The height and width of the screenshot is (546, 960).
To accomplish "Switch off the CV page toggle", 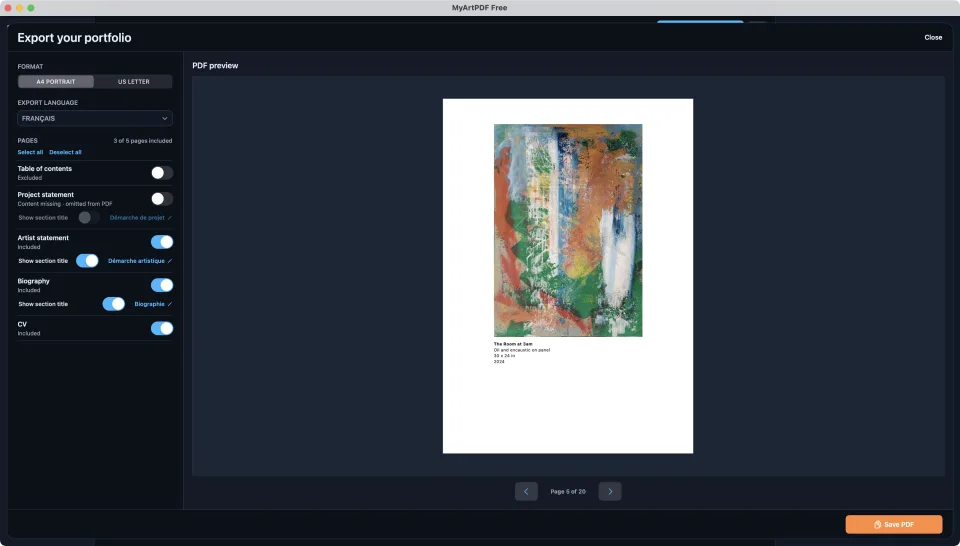I will click(162, 328).
